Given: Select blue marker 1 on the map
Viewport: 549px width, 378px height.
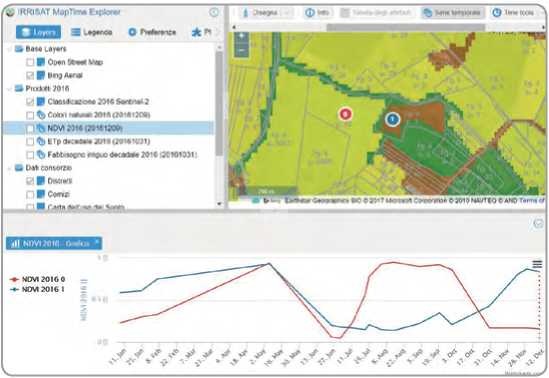Looking at the screenshot, I should [x=392, y=119].
